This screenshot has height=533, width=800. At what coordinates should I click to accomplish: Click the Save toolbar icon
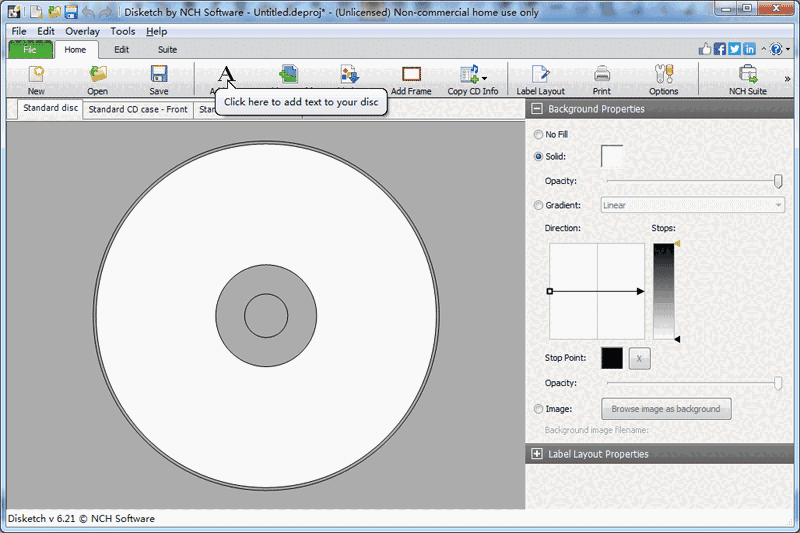click(158, 77)
